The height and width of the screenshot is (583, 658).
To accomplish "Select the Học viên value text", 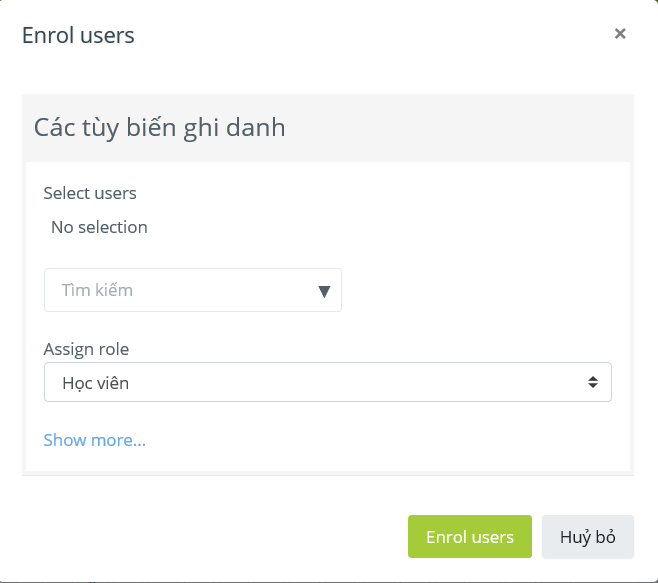I will click(95, 383).
